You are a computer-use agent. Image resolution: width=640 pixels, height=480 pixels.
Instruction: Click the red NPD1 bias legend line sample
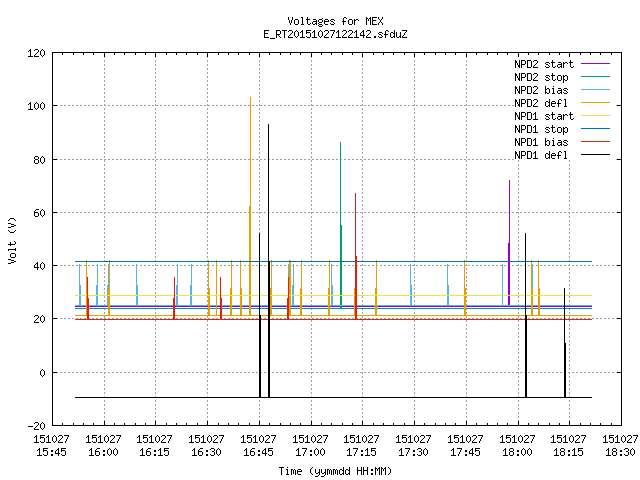click(x=596, y=142)
